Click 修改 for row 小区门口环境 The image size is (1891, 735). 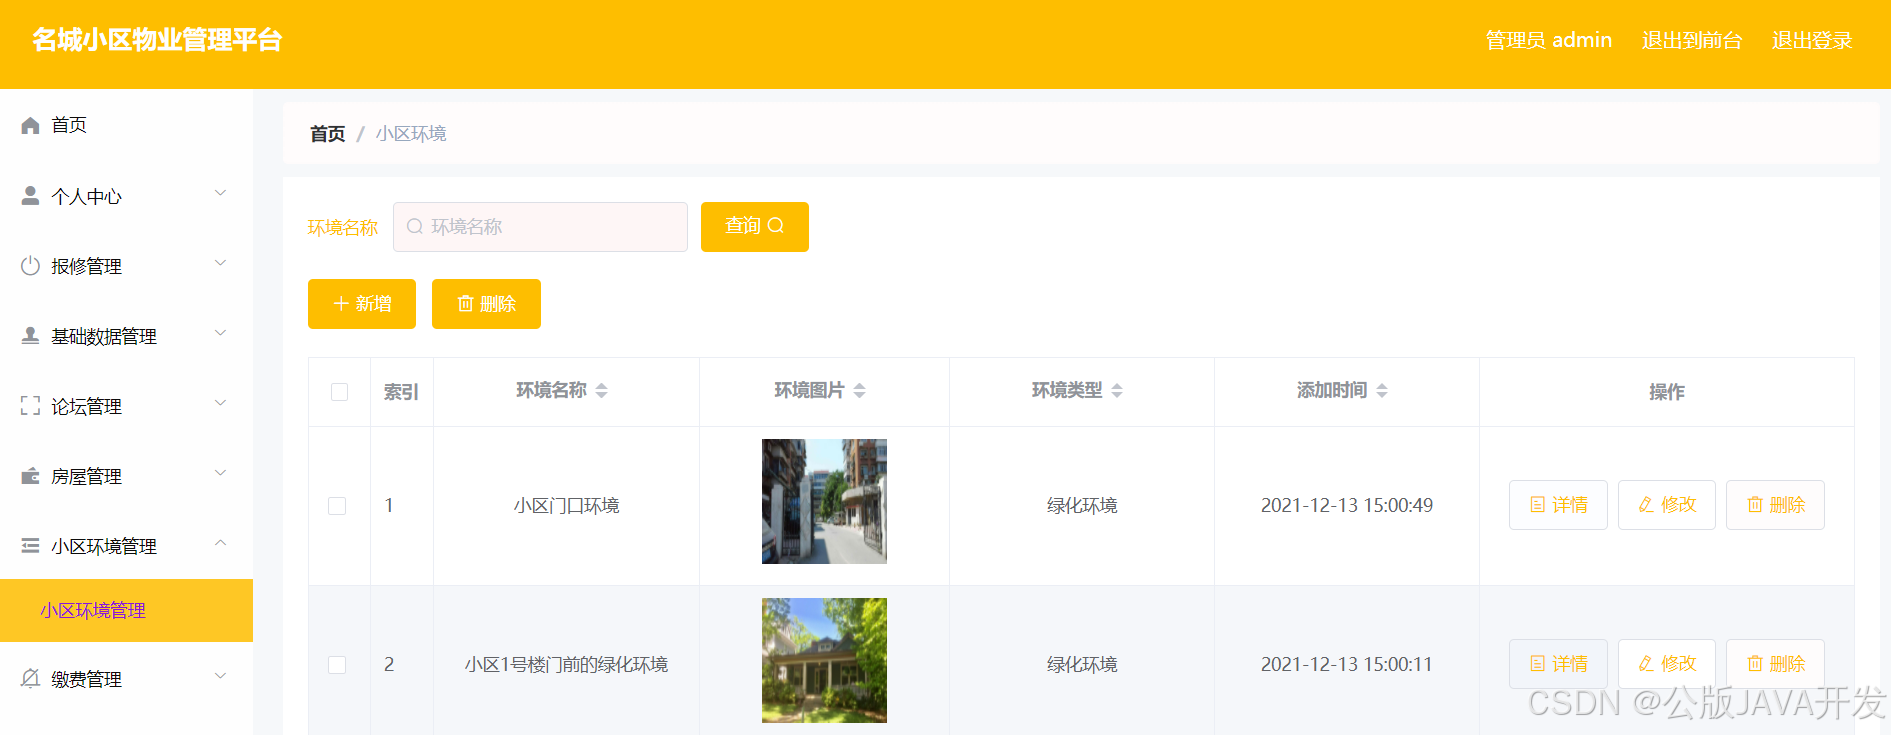pyautogui.click(x=1667, y=505)
